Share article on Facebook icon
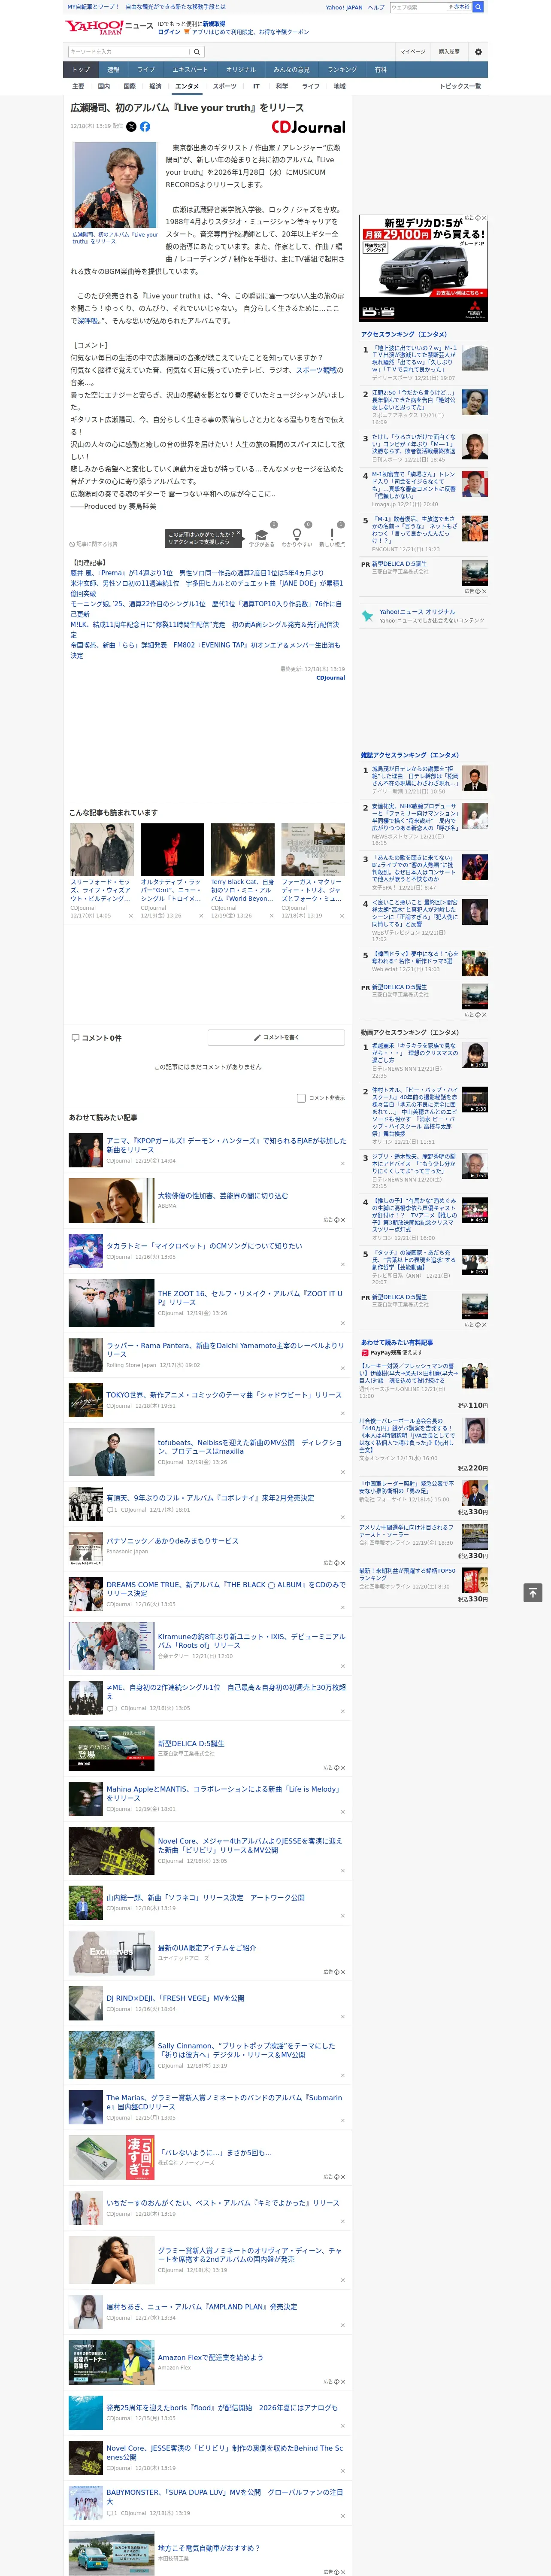The image size is (551, 2576). 145,127
